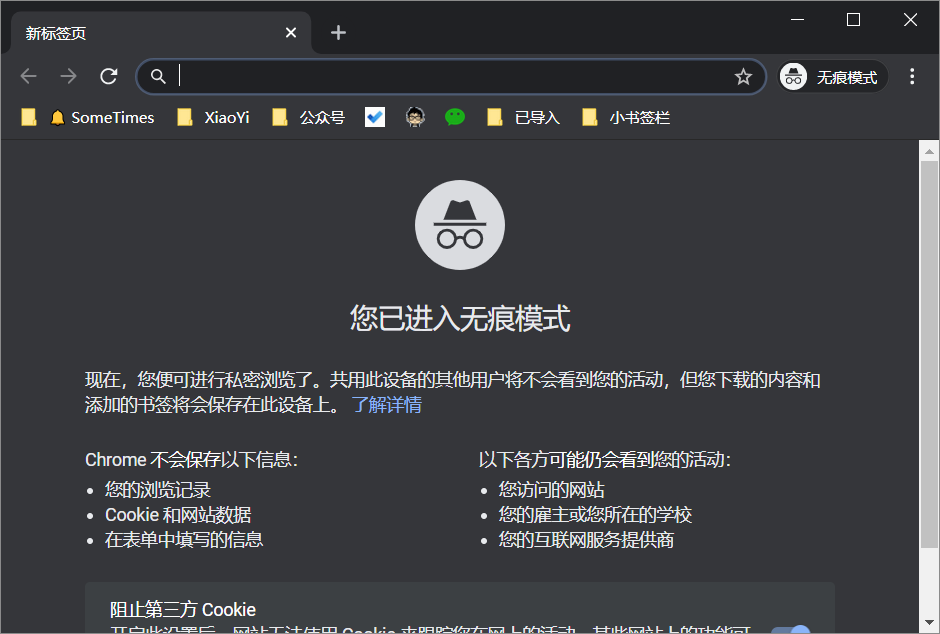Open the 已导入 bookmark folder
940x634 pixels.
pos(523,117)
